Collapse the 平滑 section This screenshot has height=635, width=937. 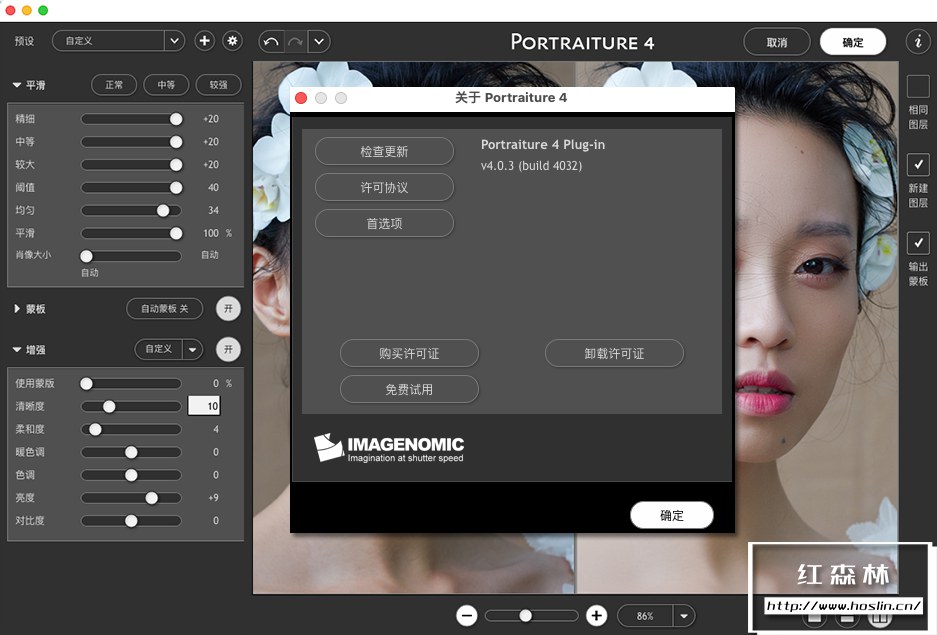(x=17, y=85)
